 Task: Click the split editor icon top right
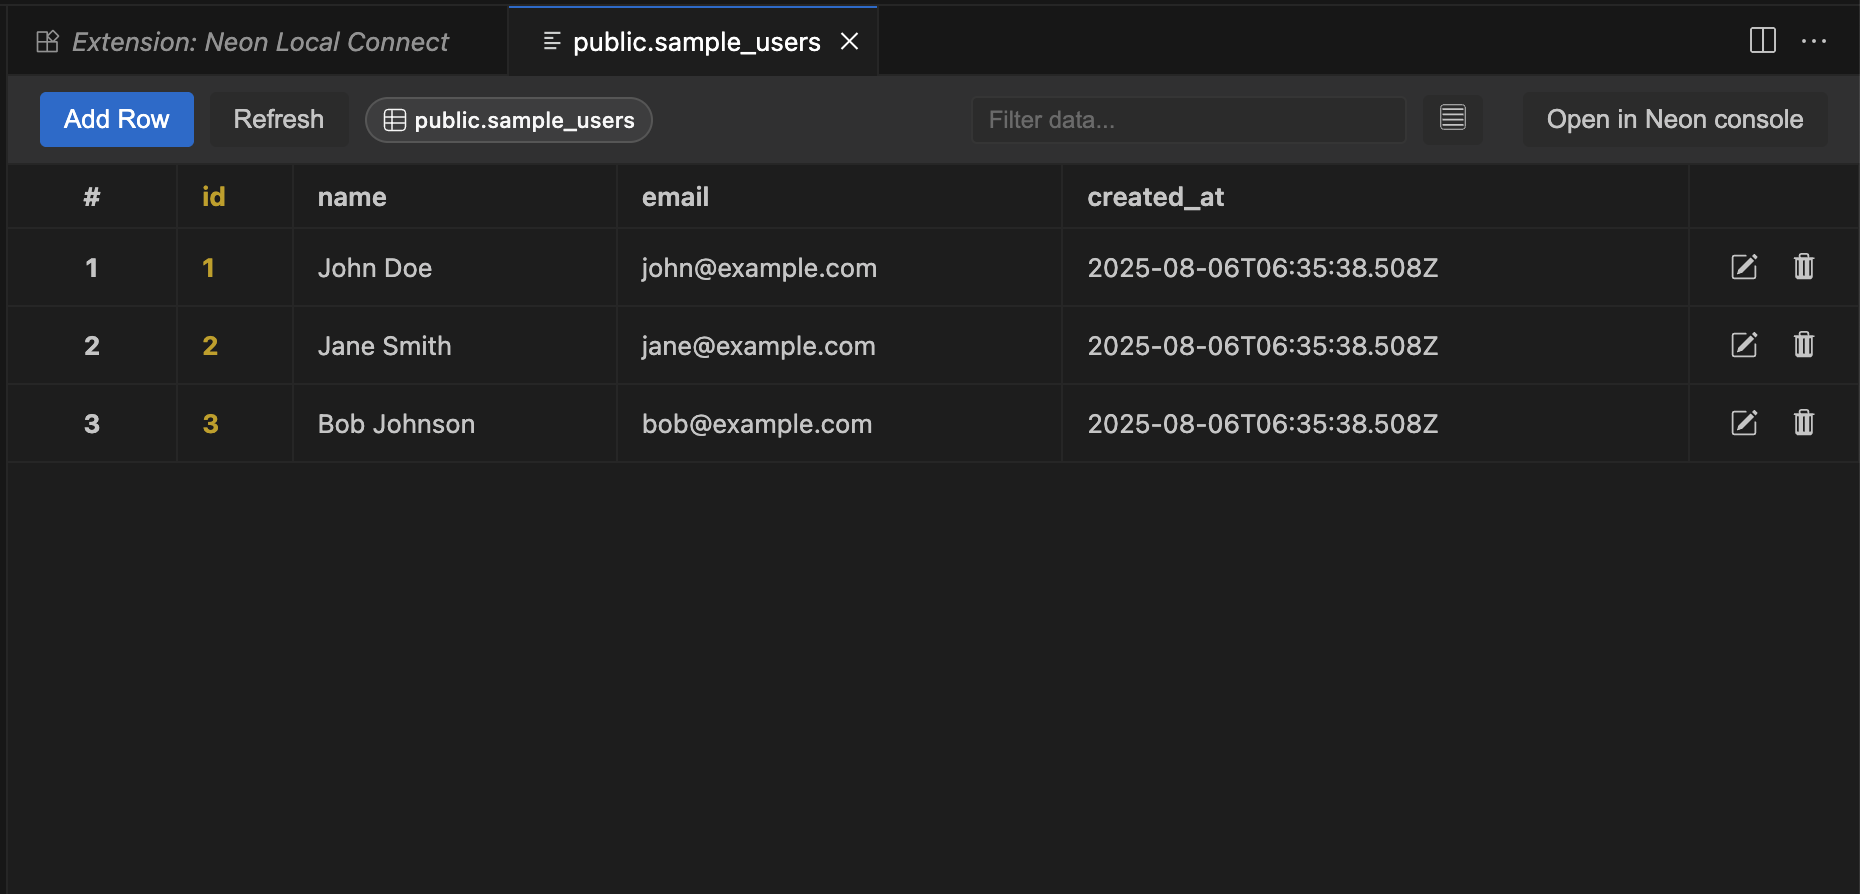click(1761, 41)
